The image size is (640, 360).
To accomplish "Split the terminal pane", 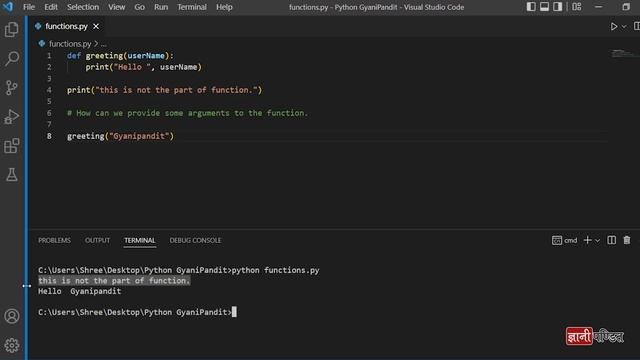I will tap(611, 240).
